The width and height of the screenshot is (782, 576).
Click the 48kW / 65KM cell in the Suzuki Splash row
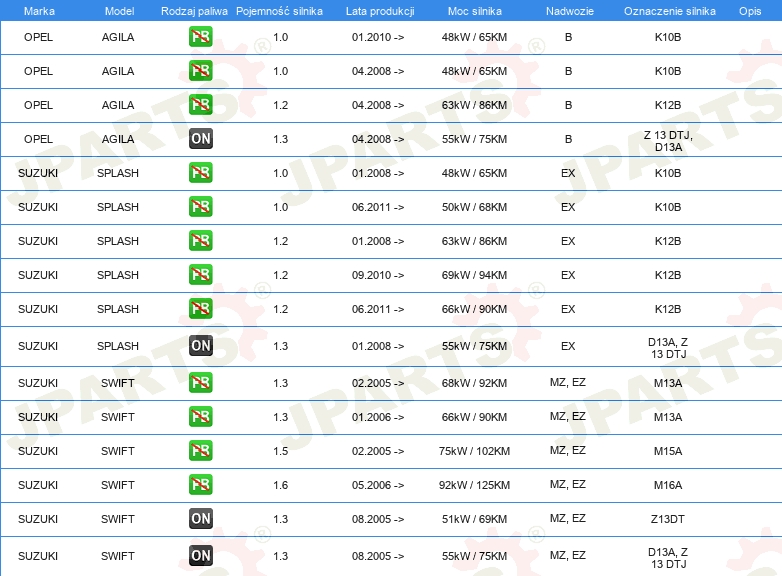pos(474,174)
